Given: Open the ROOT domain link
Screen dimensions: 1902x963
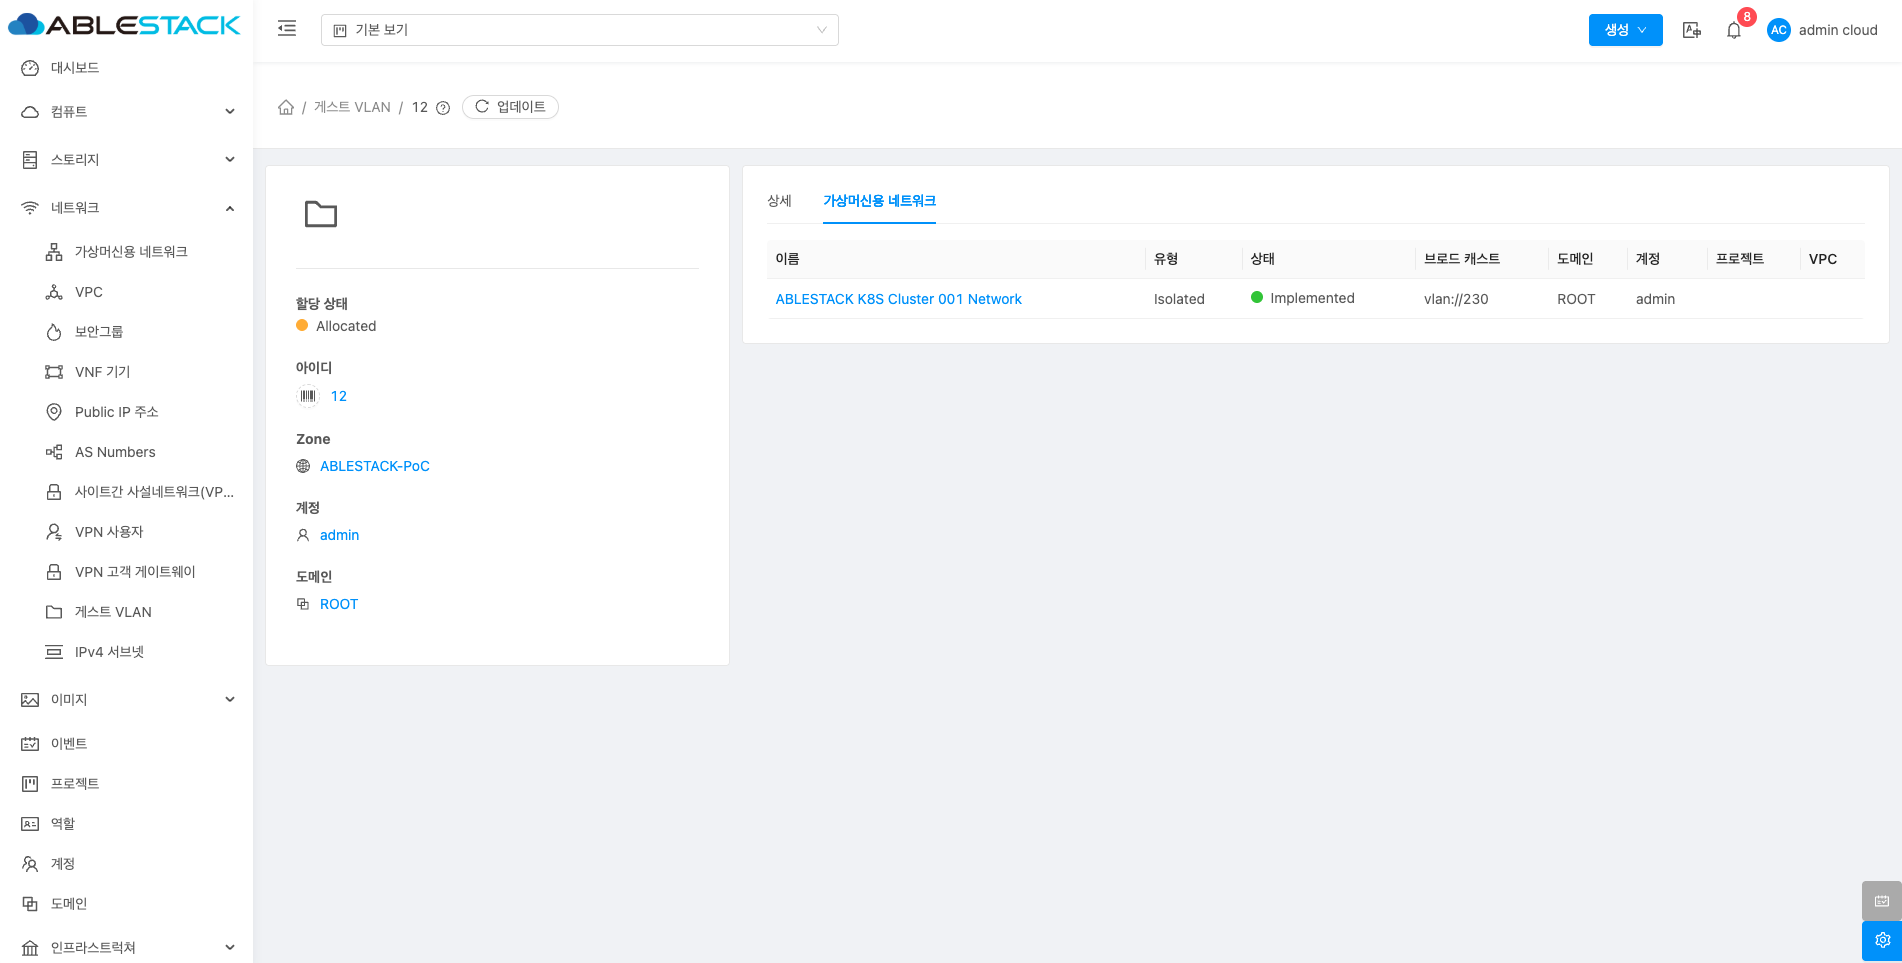Looking at the screenshot, I should 339,604.
